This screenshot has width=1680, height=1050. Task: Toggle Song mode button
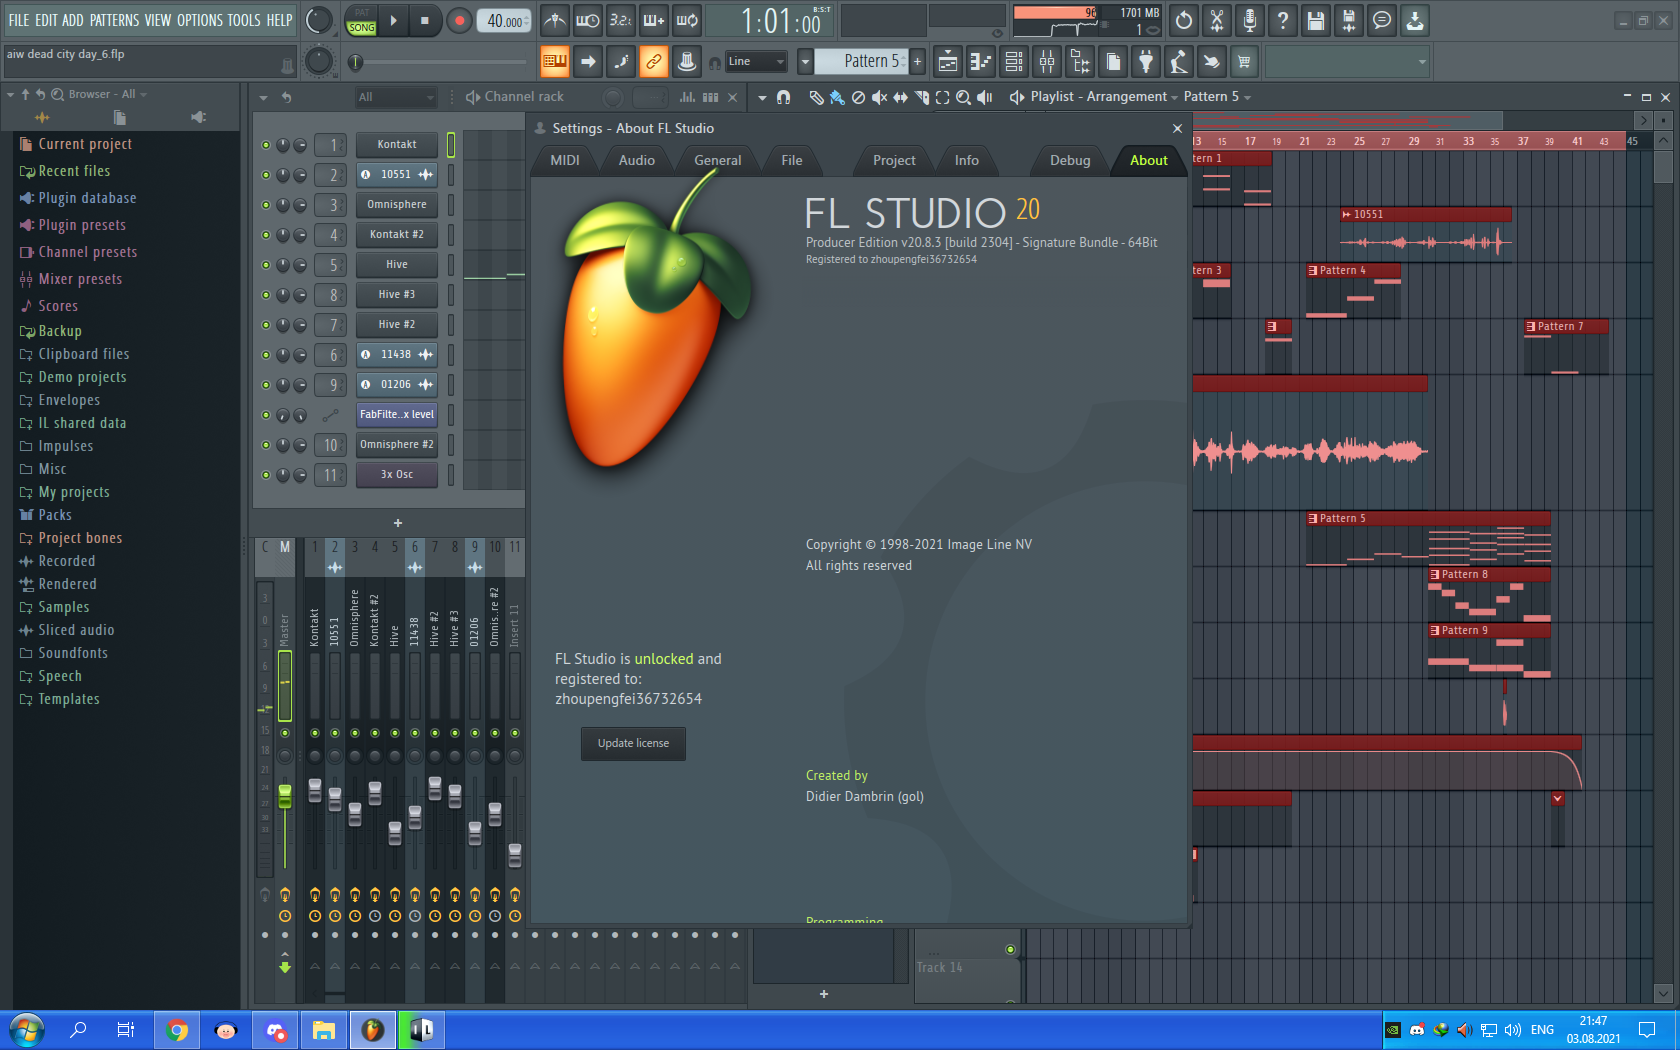pos(361,28)
